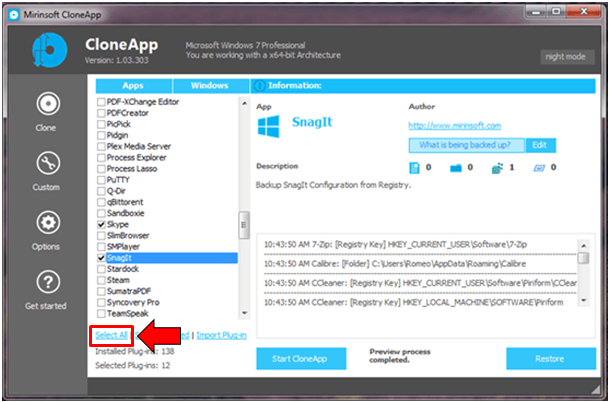
Task: Click the Restore button
Action: (x=551, y=358)
